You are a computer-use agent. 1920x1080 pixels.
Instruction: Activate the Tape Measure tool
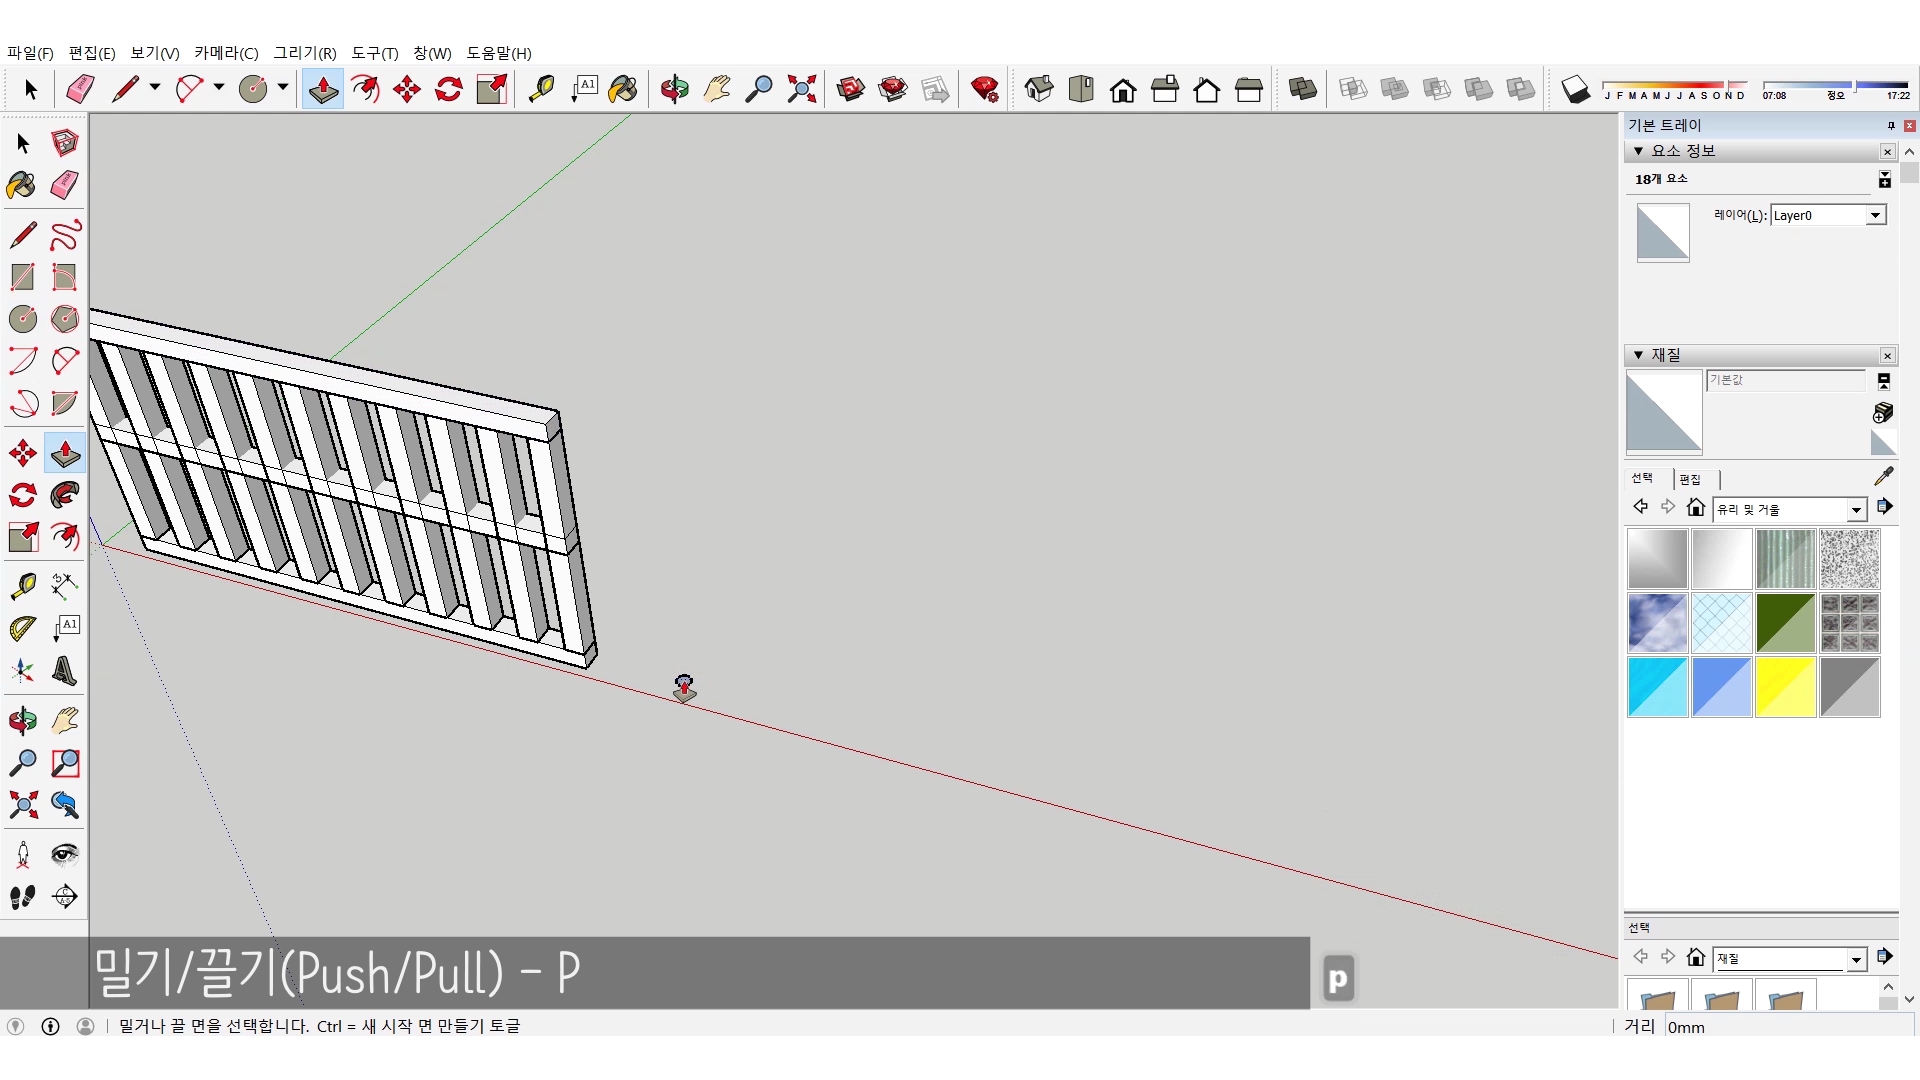pyautogui.click(x=22, y=585)
